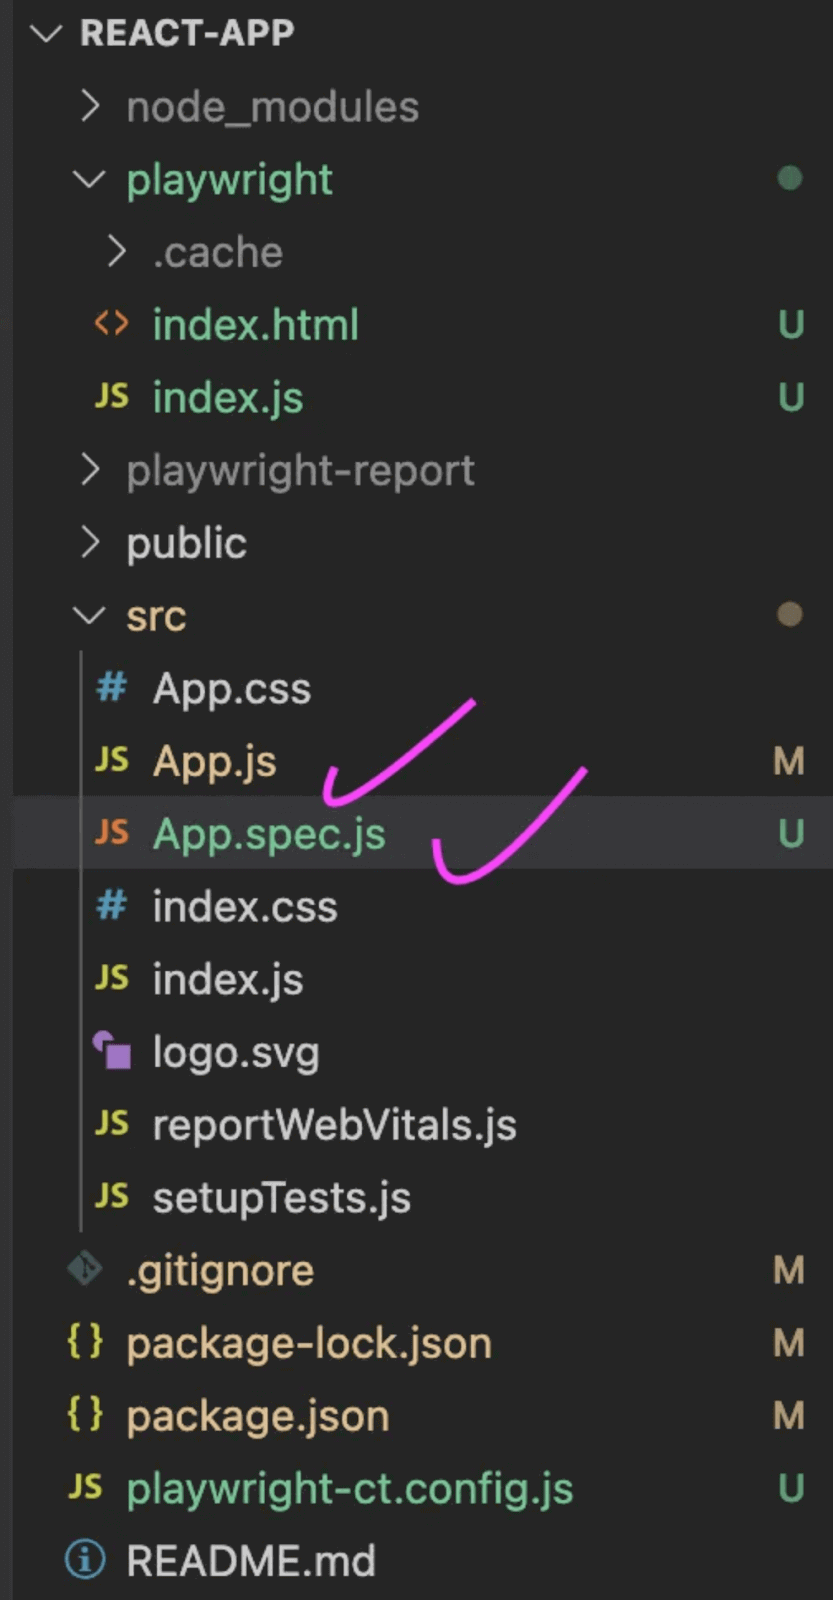This screenshot has width=833, height=1600.
Task: Click the braces icon of package-lock.json
Action: pyautogui.click(x=85, y=1342)
